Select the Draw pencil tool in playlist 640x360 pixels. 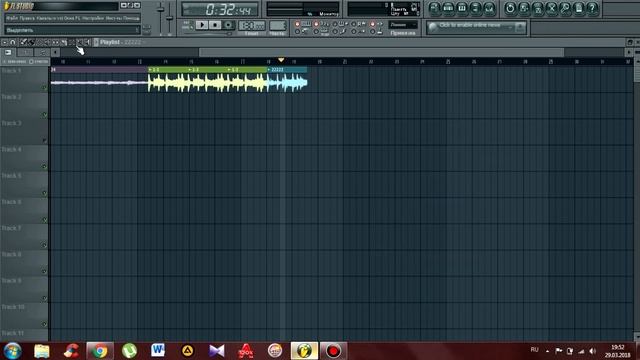(23, 42)
